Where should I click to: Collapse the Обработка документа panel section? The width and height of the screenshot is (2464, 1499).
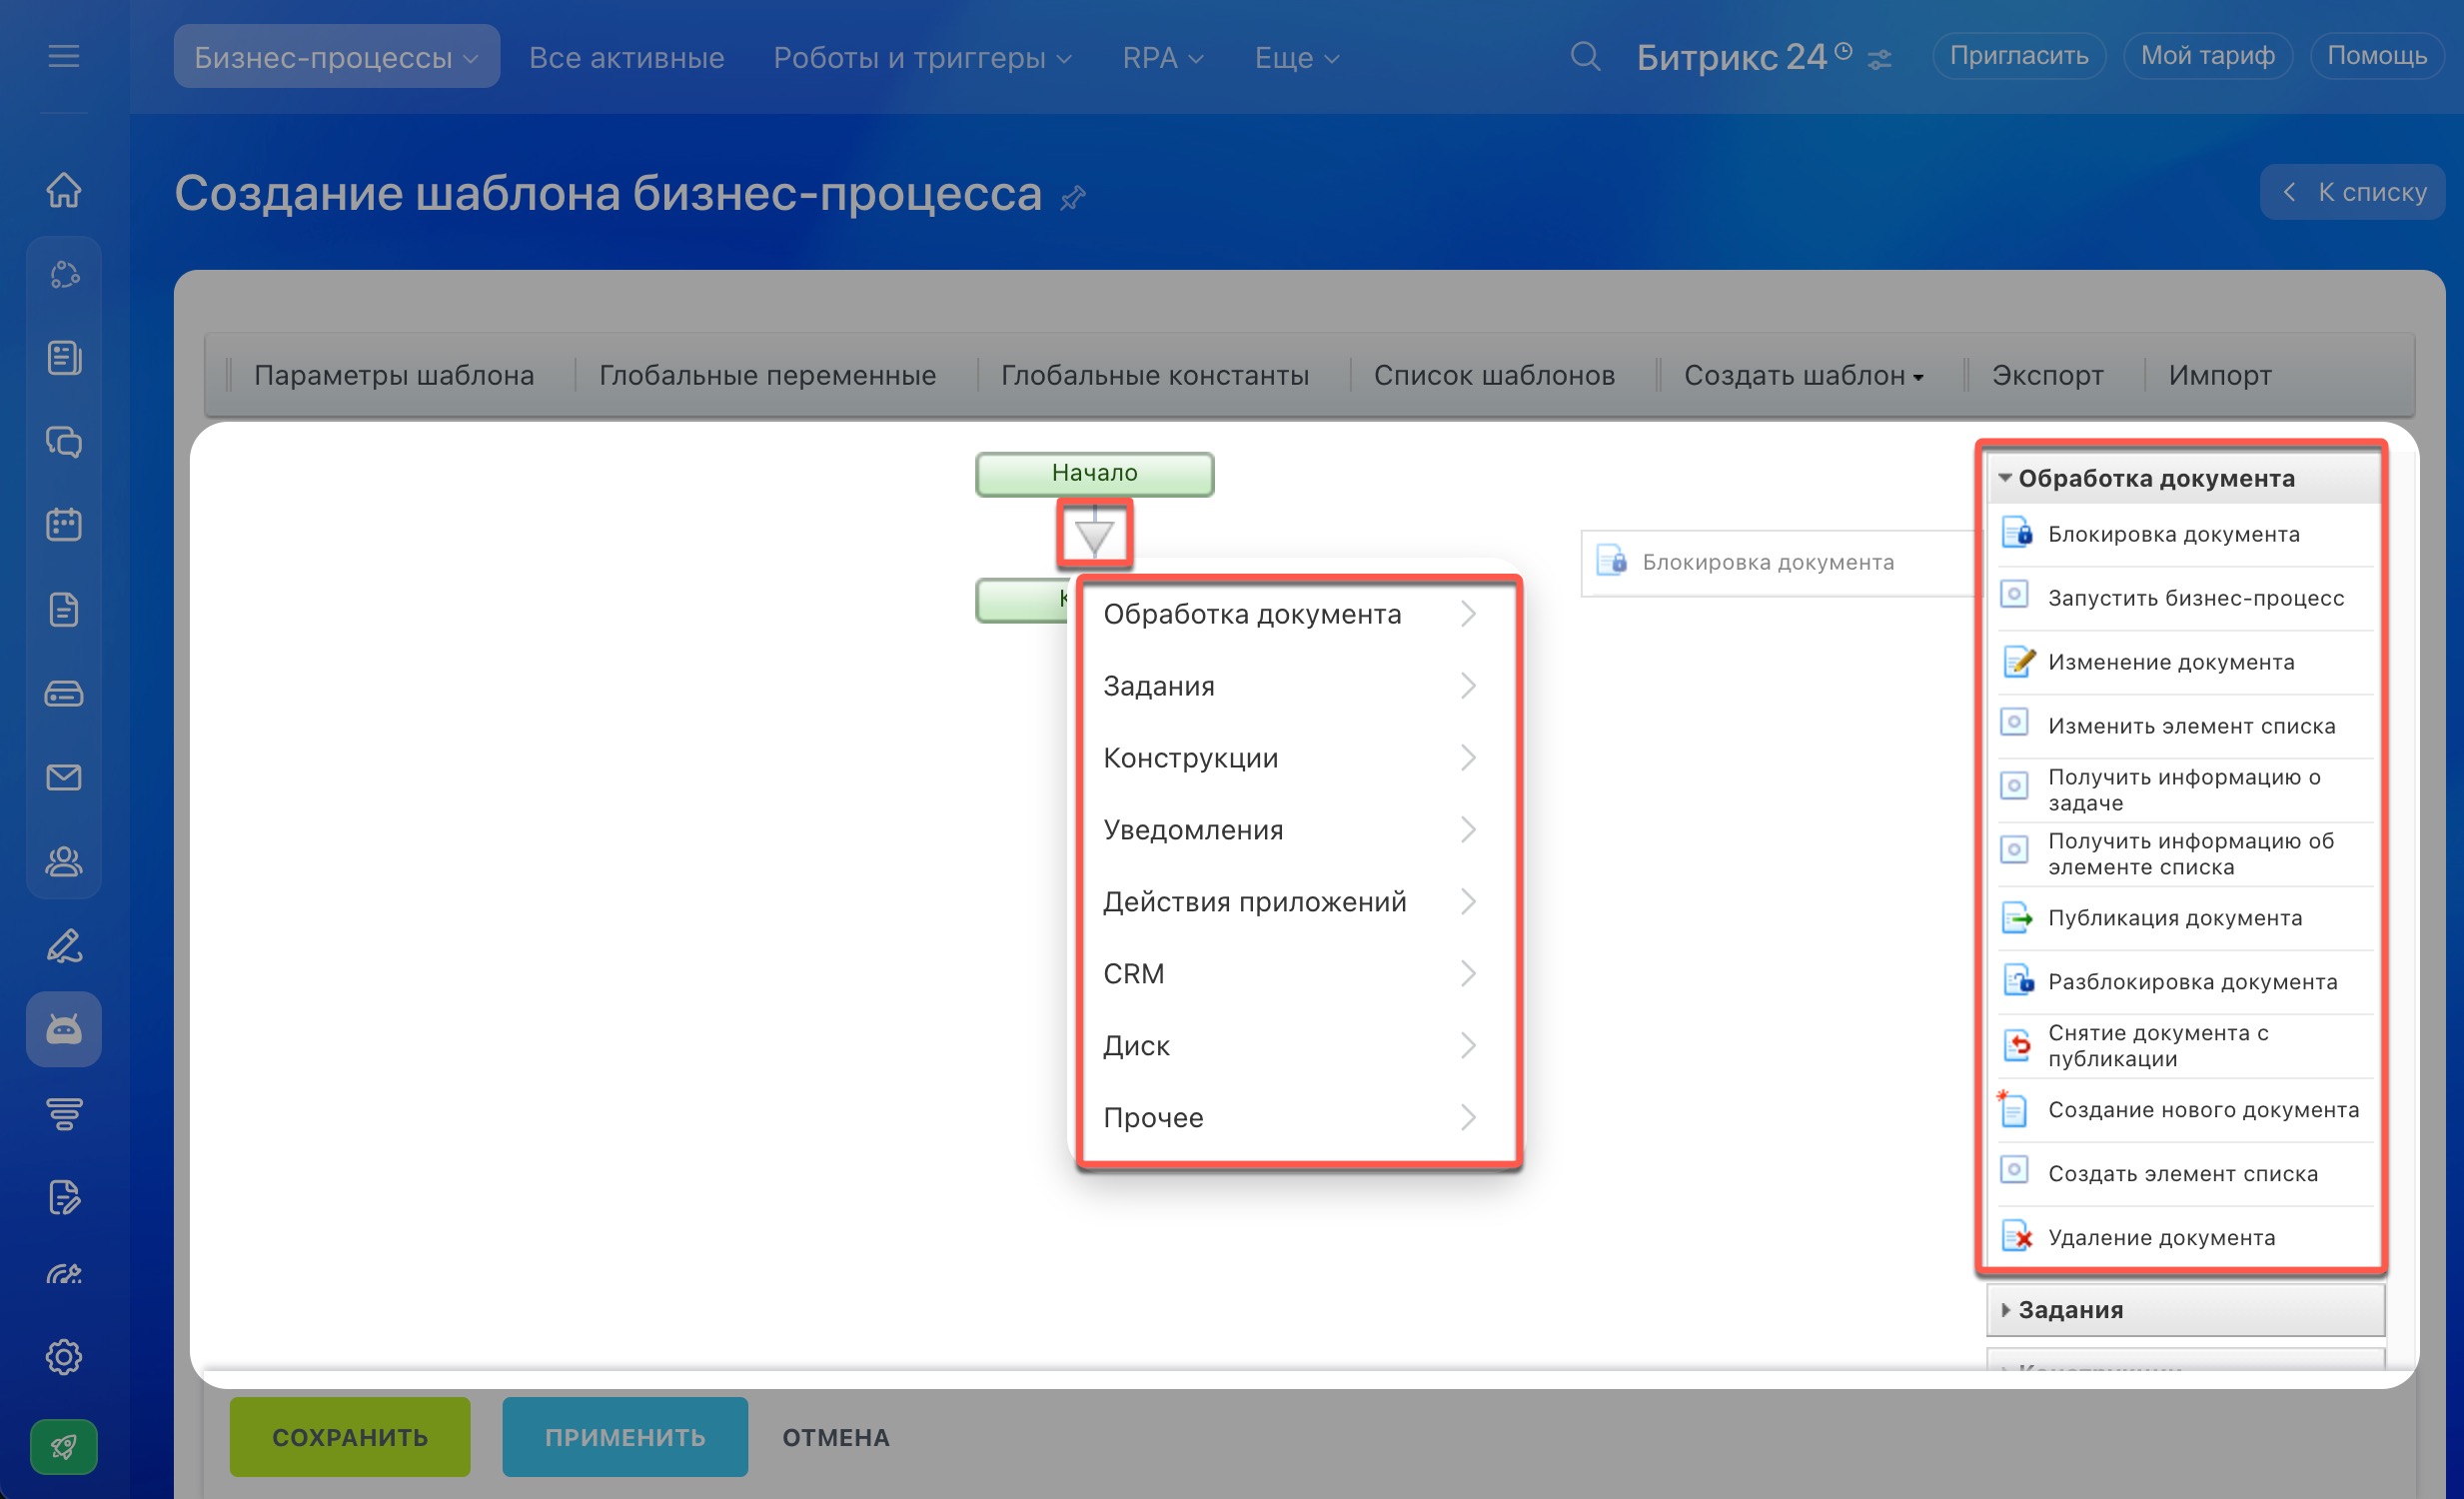point(2185,478)
